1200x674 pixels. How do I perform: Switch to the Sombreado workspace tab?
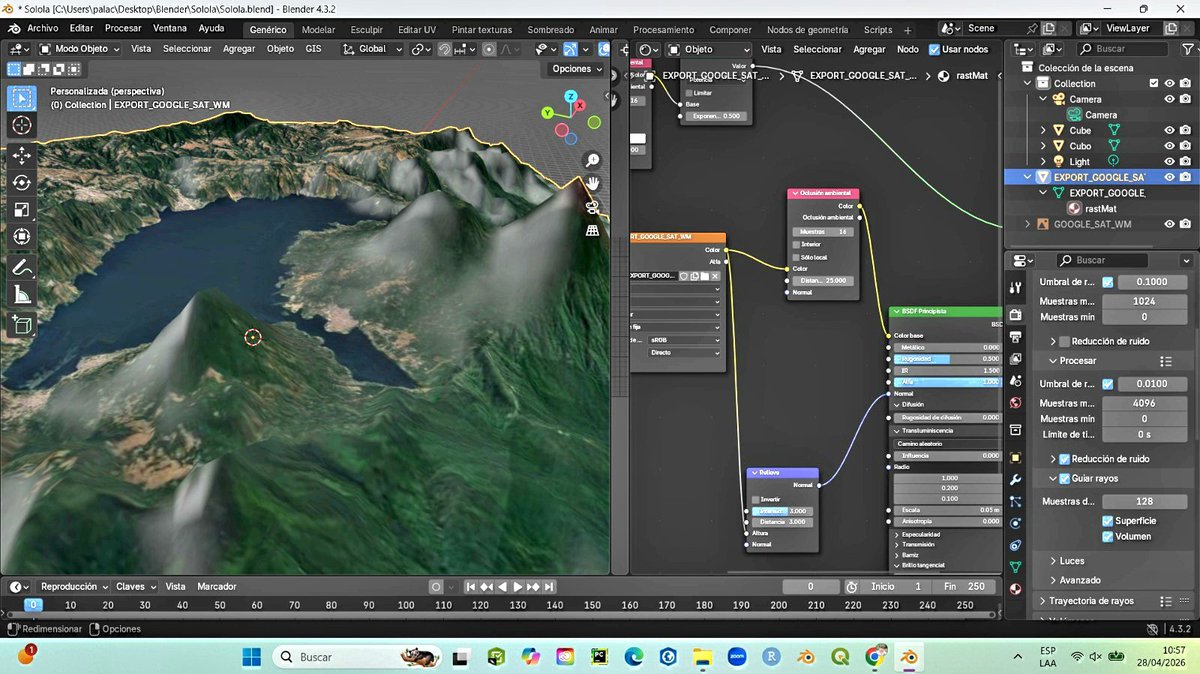pos(550,30)
